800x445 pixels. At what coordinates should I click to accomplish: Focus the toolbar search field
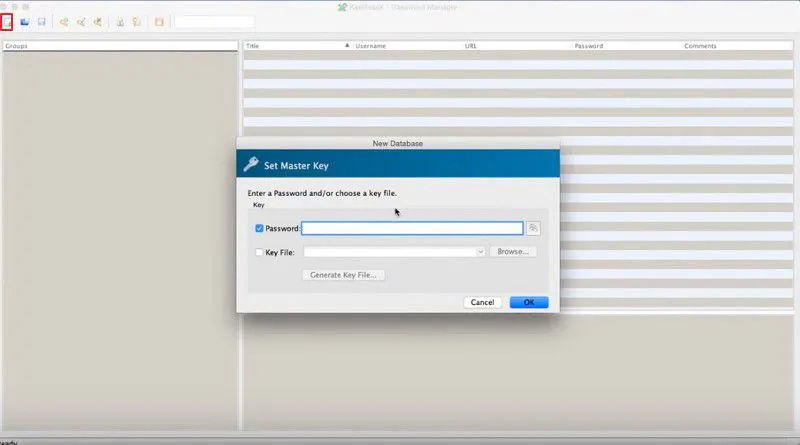[215, 22]
